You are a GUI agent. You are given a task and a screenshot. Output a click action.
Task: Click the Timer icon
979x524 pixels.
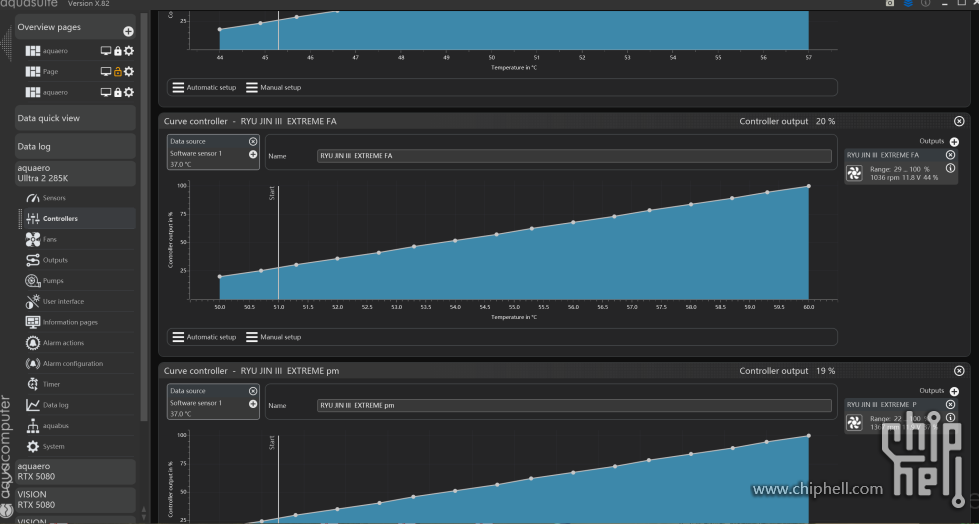(x=32, y=383)
